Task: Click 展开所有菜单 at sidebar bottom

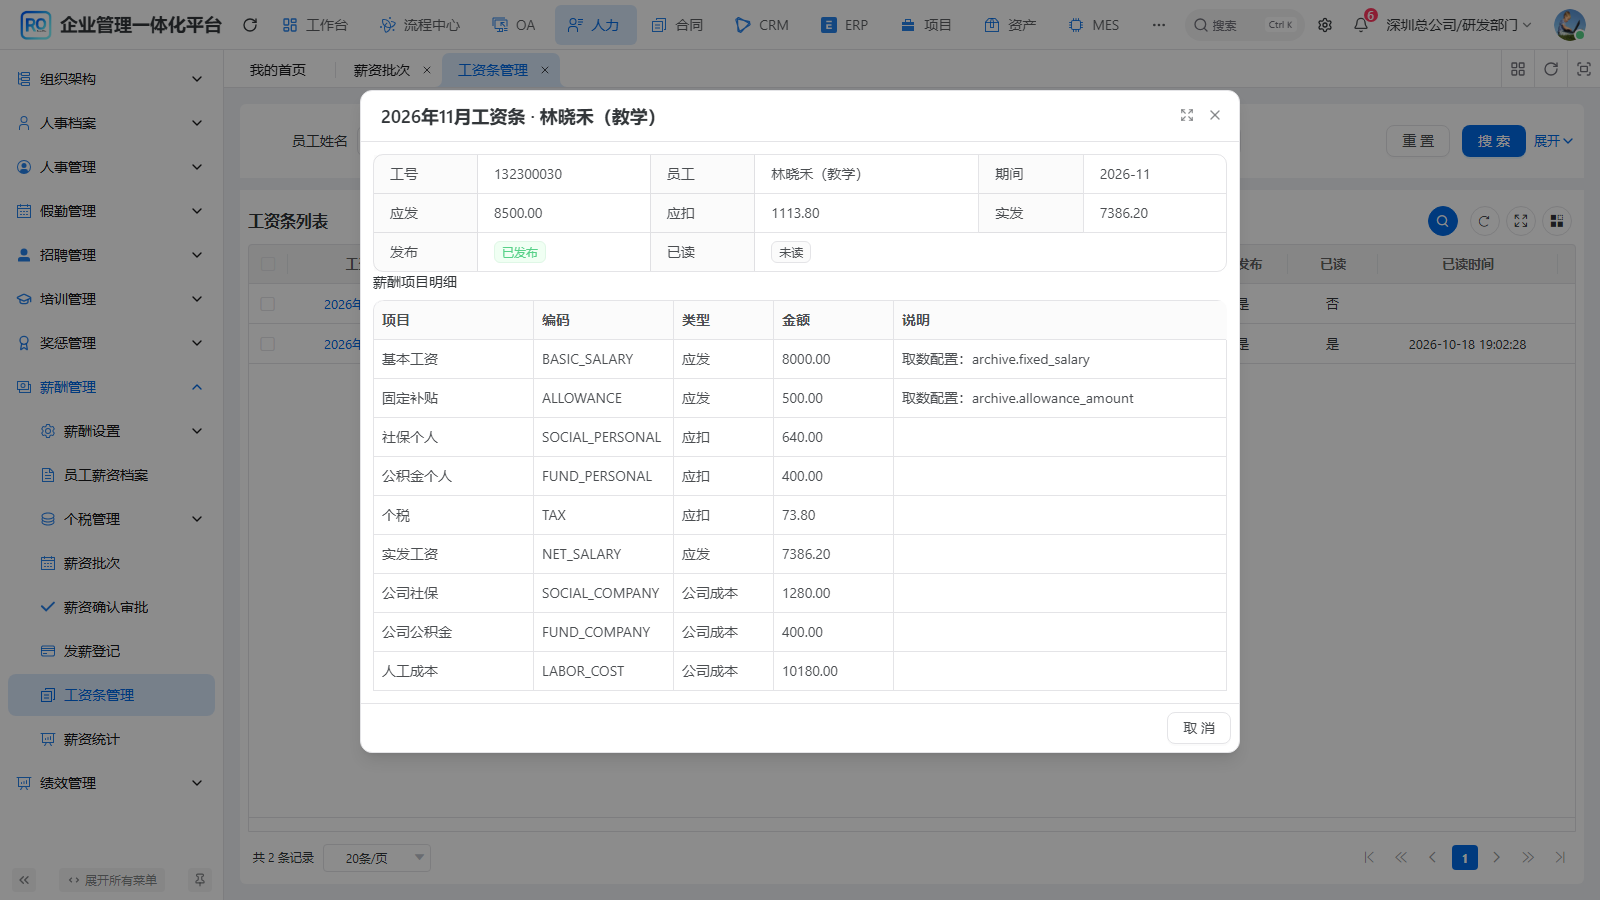Action: pos(112,880)
